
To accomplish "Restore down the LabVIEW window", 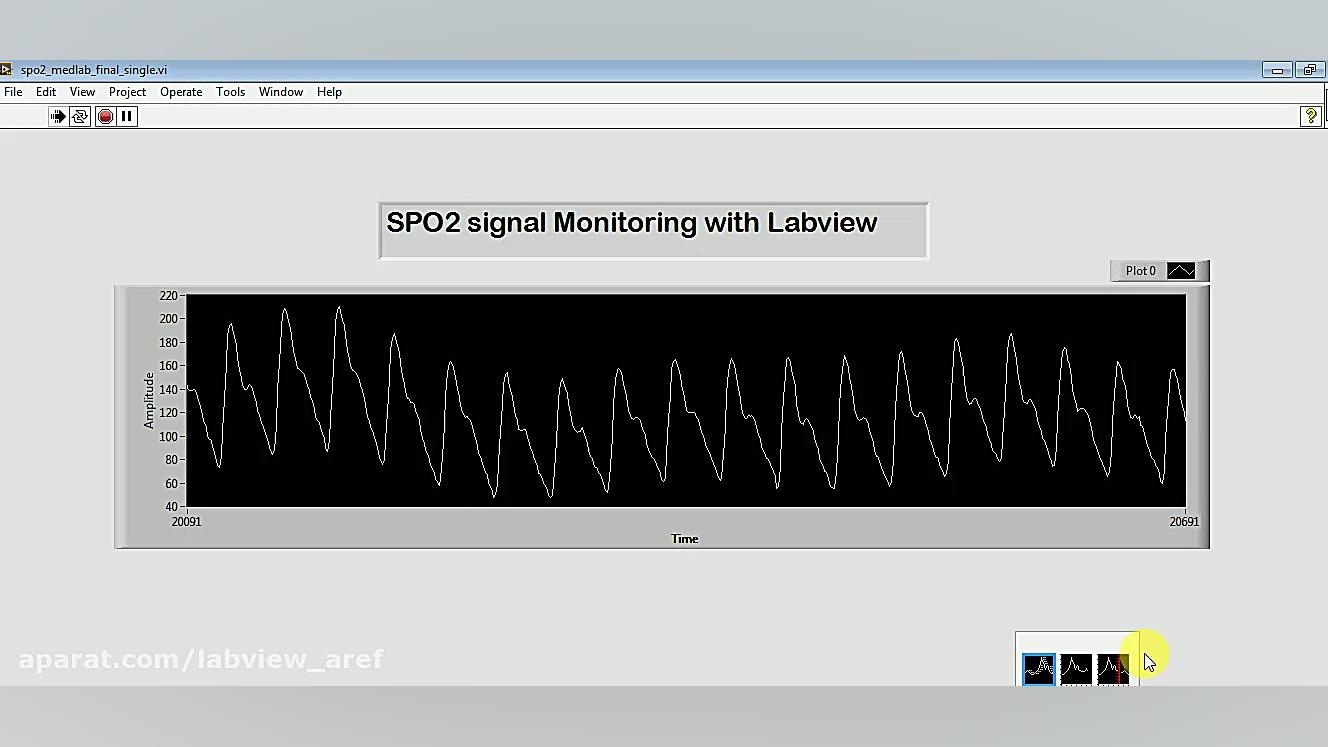I will (1309, 70).
